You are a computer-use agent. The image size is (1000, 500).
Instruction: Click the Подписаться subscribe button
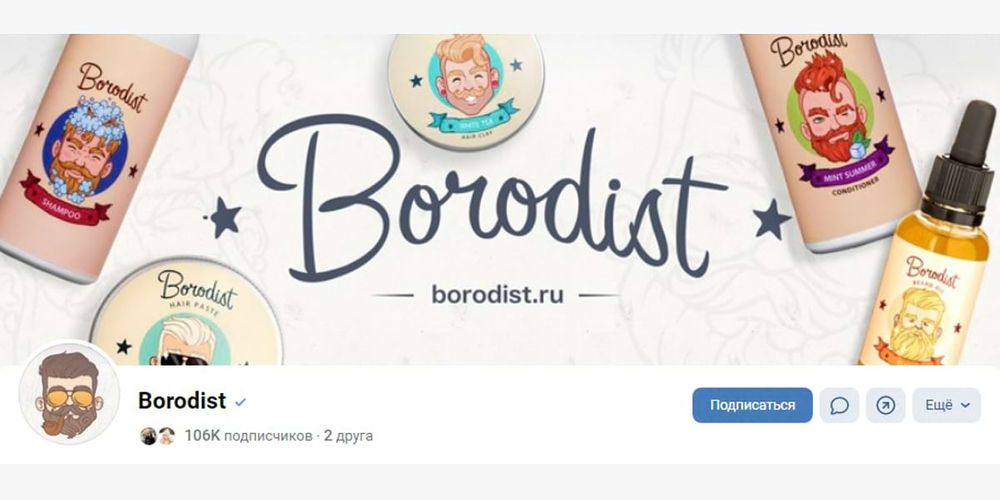point(752,405)
